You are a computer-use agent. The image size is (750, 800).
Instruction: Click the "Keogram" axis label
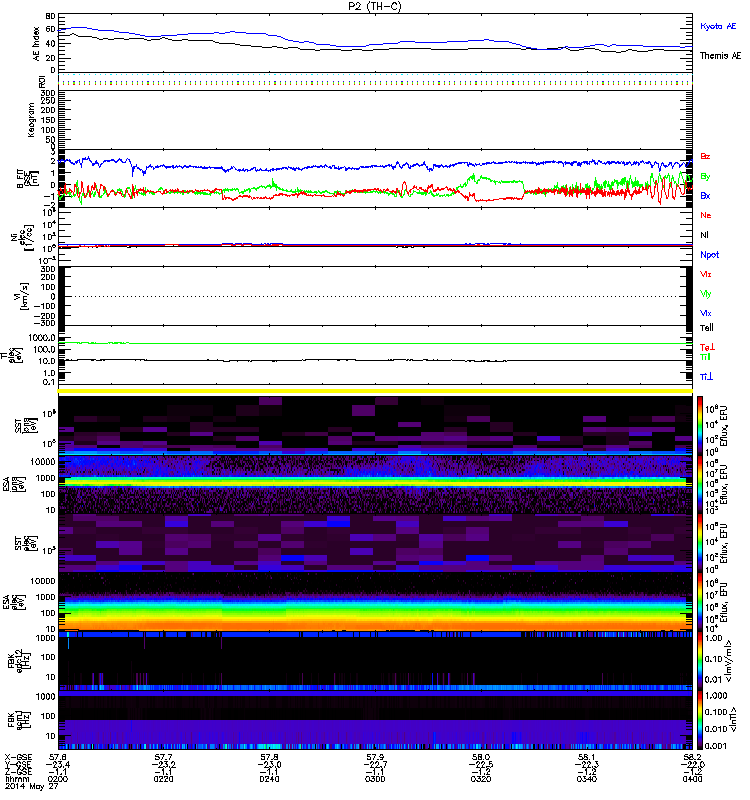[31, 120]
